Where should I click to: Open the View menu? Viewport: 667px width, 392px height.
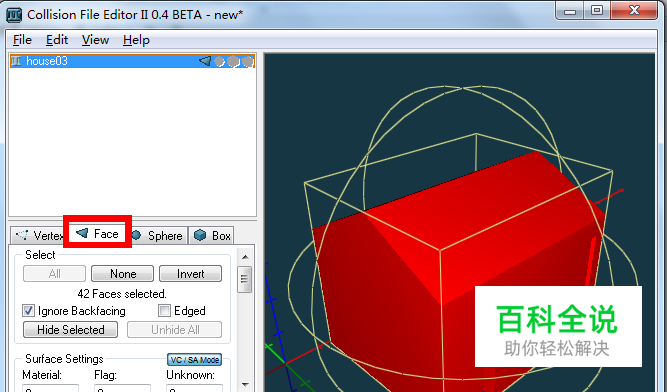coord(95,40)
